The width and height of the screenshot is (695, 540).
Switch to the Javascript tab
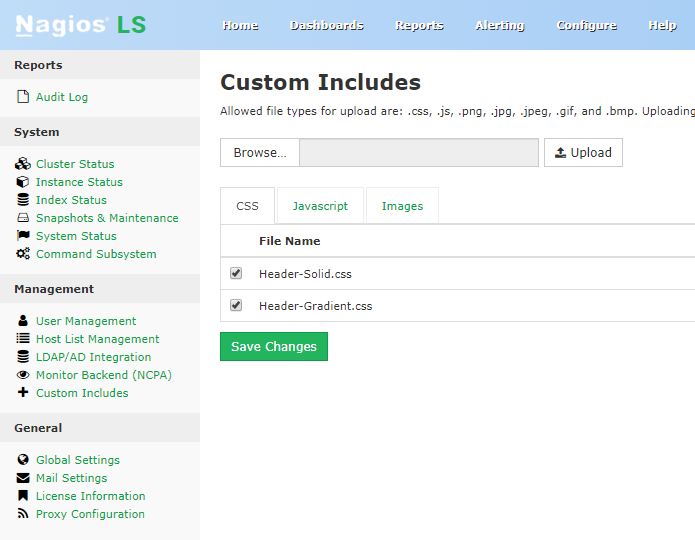point(320,206)
